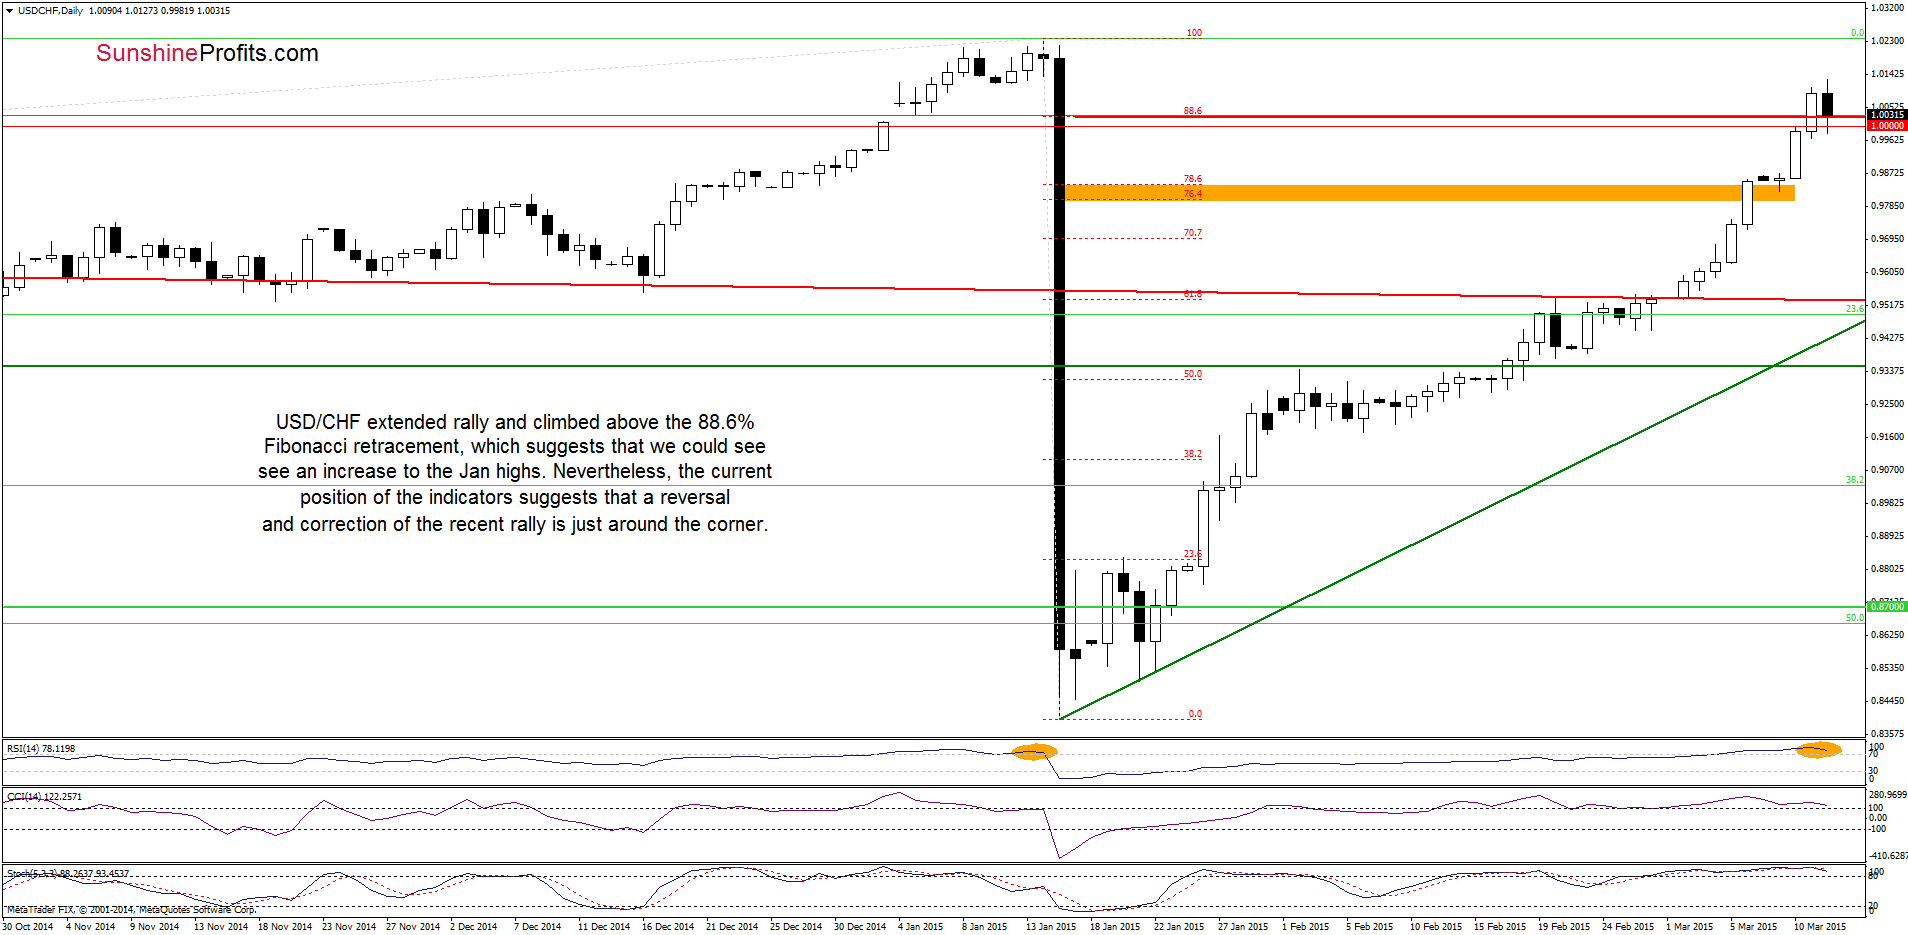Click the 0.83575 price axis label
The image size is (1908, 935).
(1887, 734)
